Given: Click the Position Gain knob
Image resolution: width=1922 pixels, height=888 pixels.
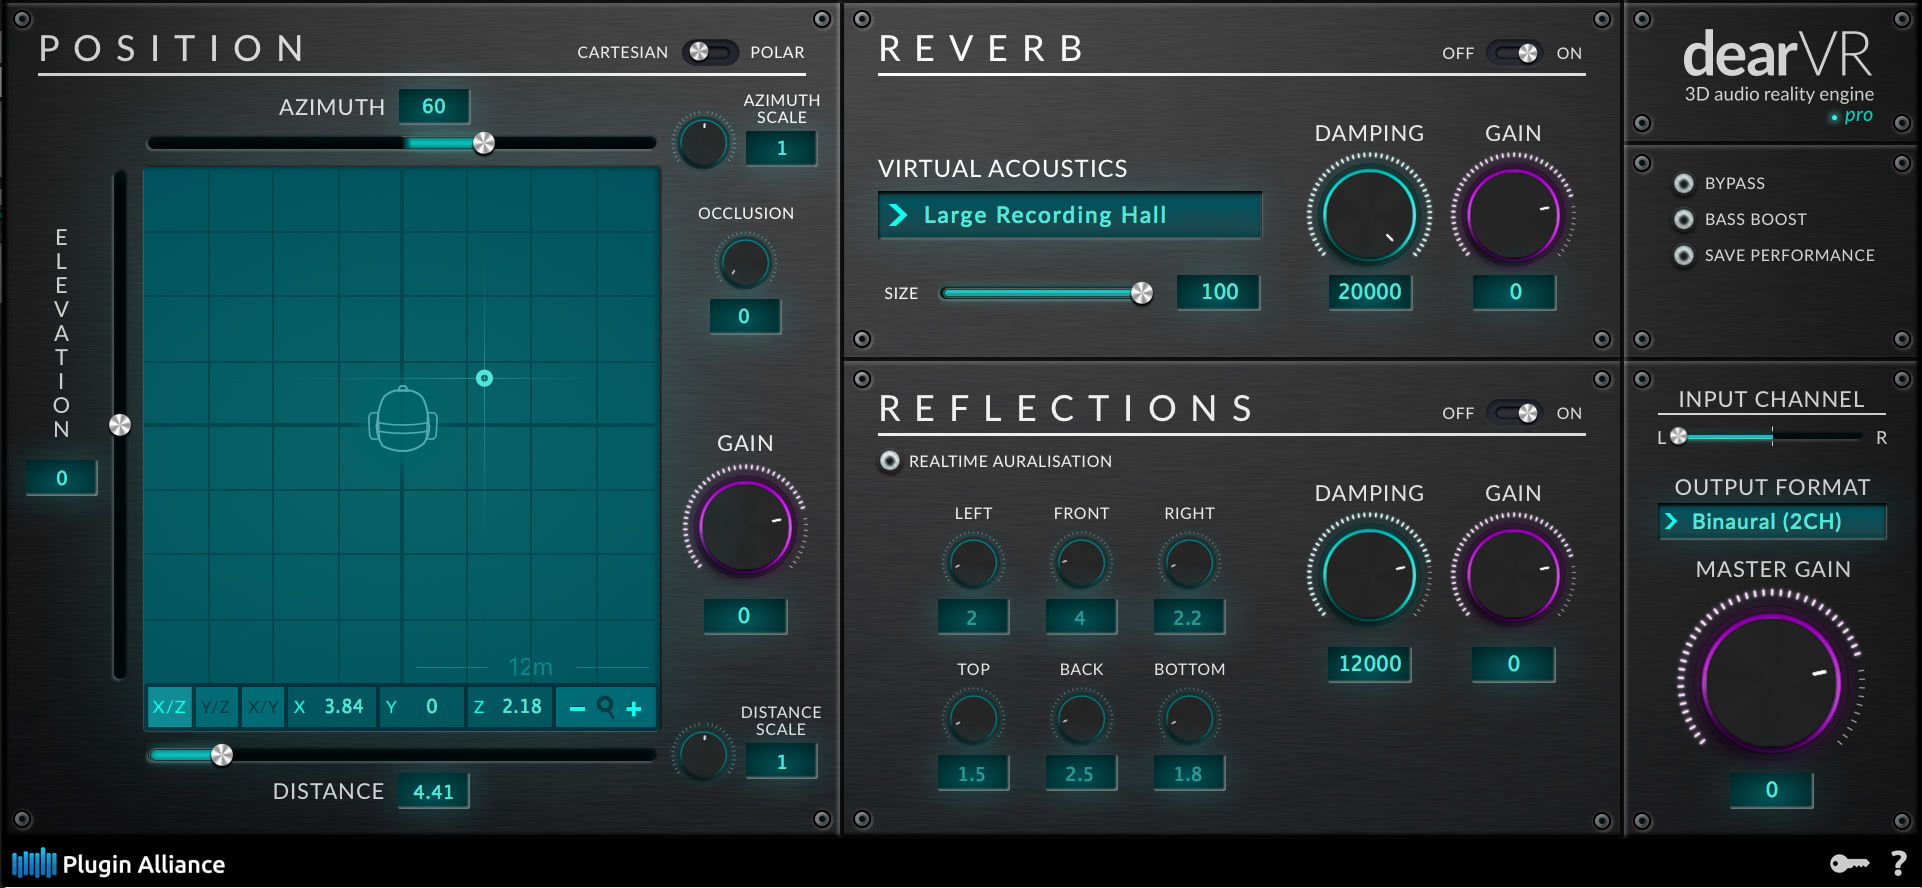Looking at the screenshot, I should point(745,527).
